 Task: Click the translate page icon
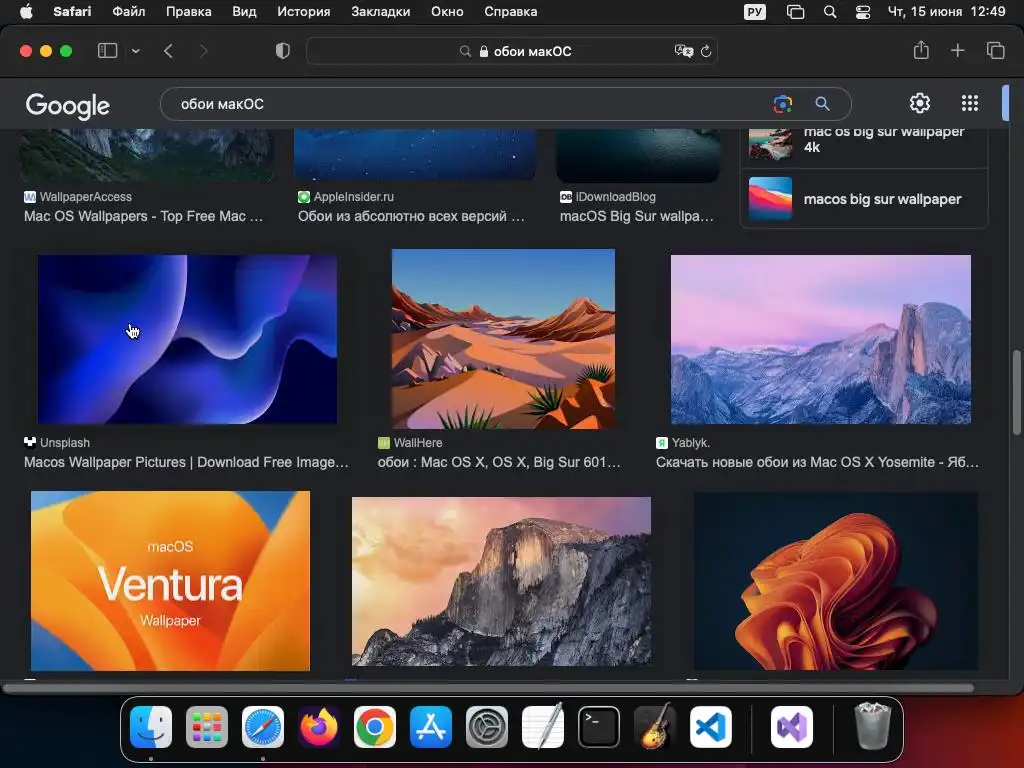pyautogui.click(x=683, y=51)
